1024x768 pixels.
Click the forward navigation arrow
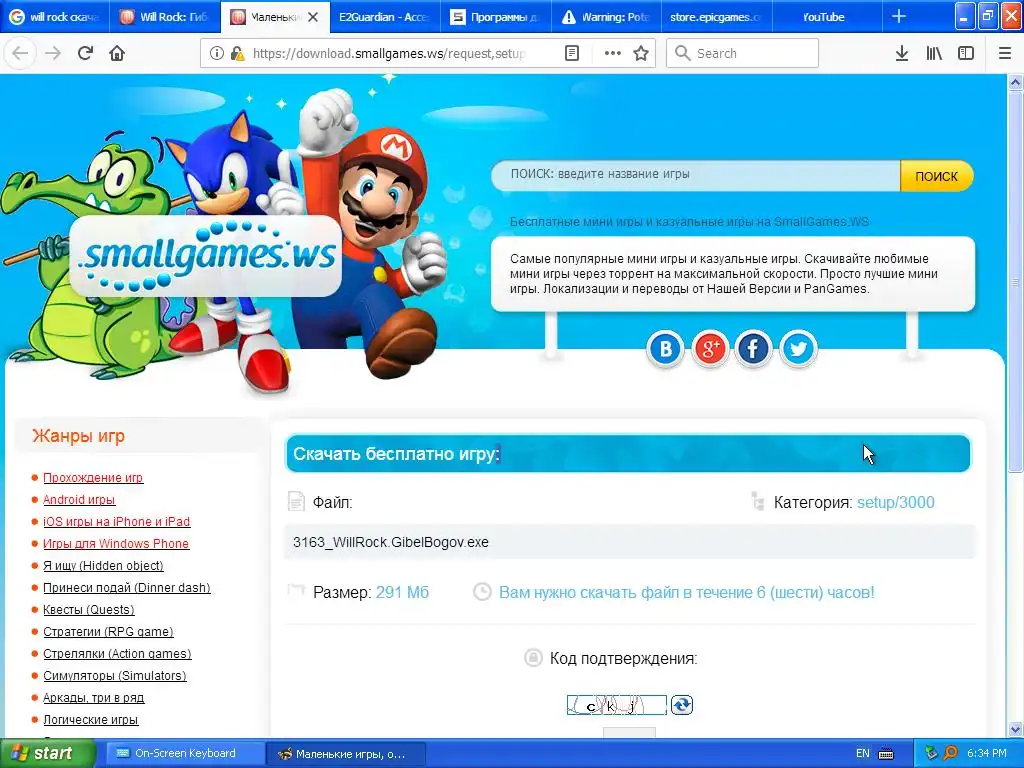pos(53,53)
